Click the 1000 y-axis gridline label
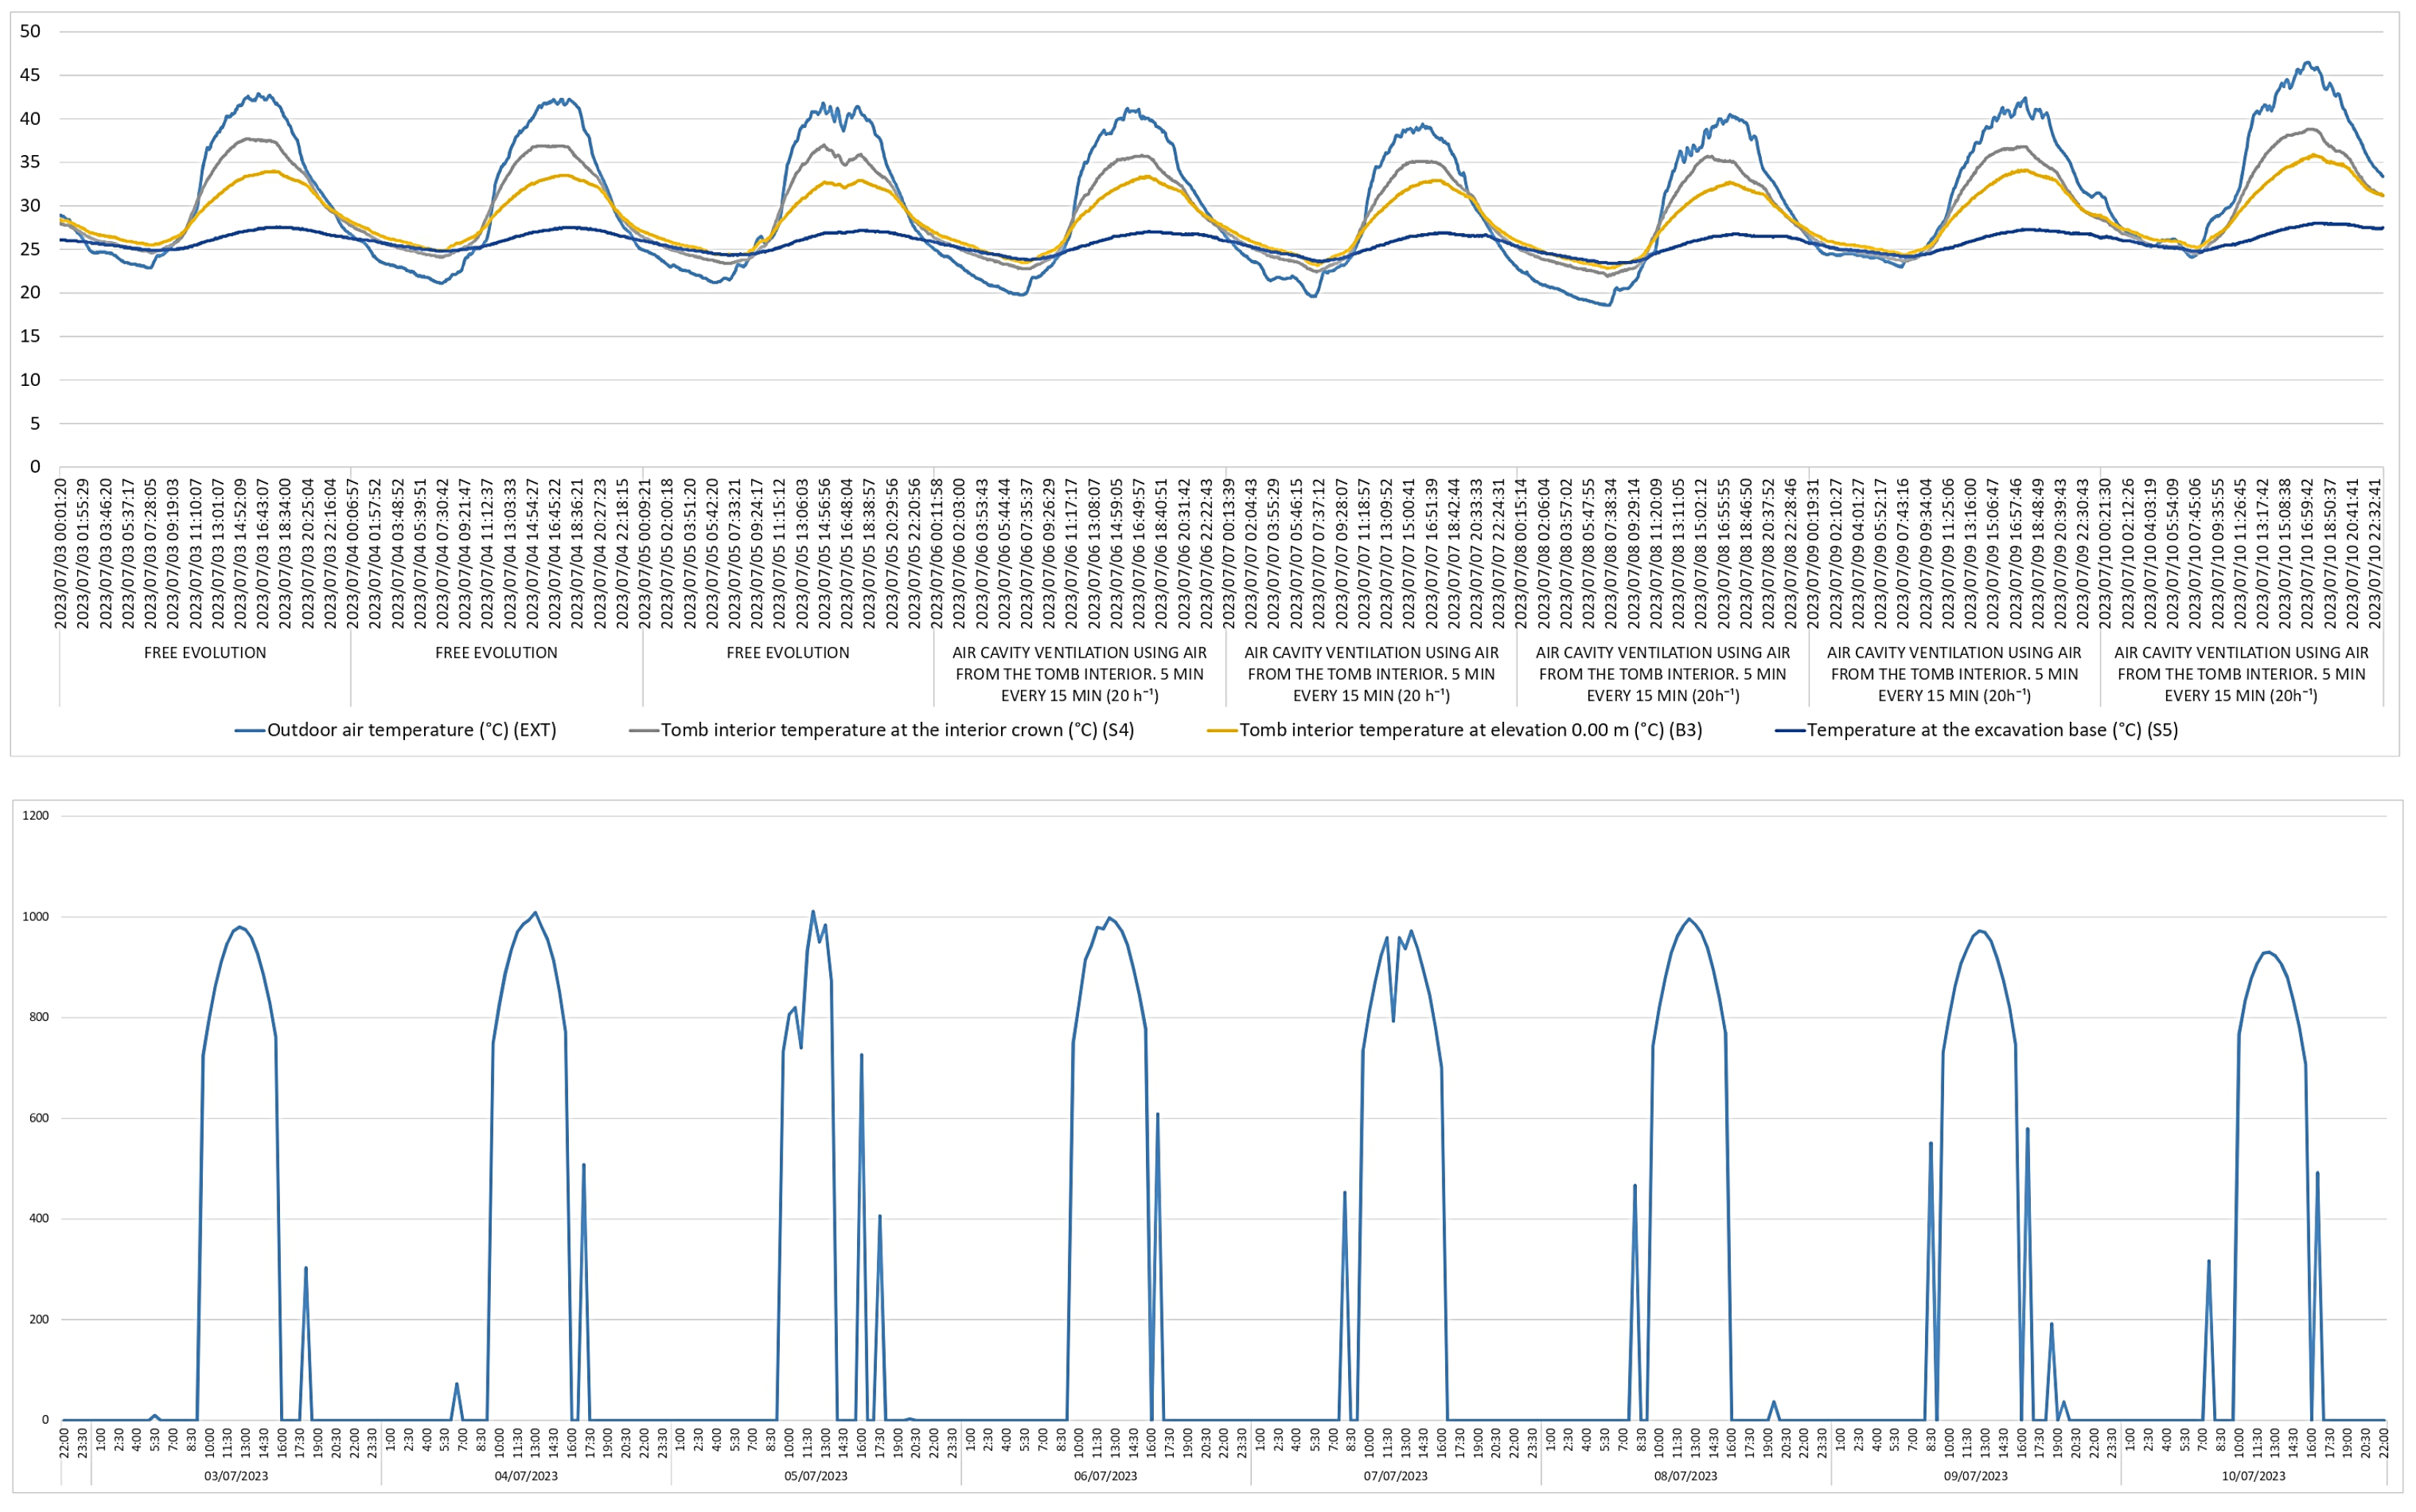The height and width of the screenshot is (1512, 2416). (x=35, y=917)
